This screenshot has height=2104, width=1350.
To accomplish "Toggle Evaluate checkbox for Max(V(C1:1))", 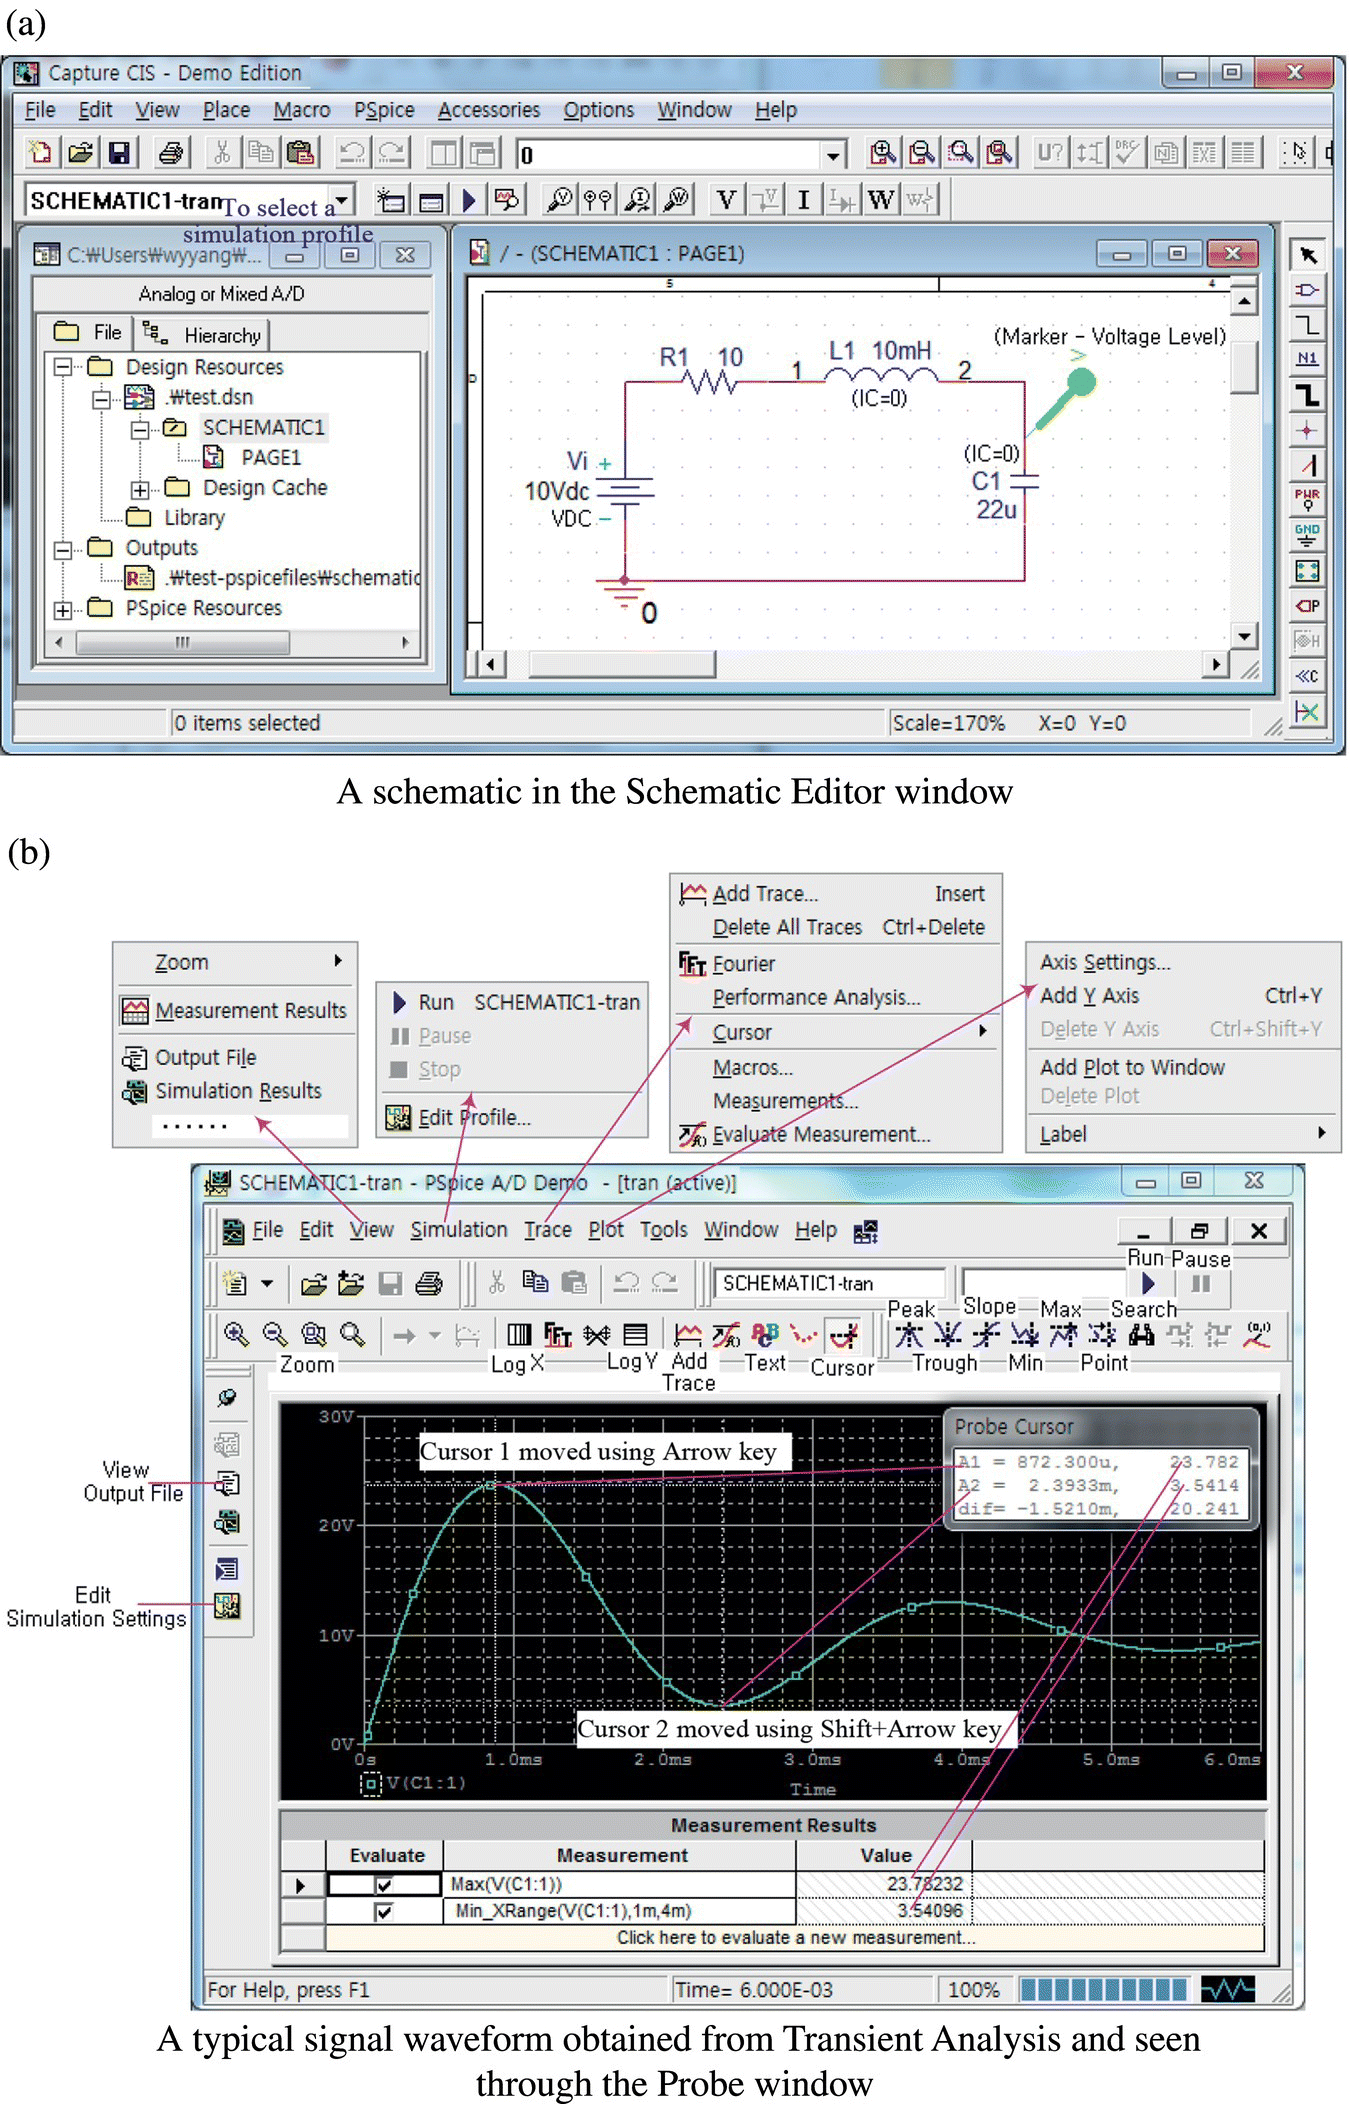I will [x=383, y=1884].
